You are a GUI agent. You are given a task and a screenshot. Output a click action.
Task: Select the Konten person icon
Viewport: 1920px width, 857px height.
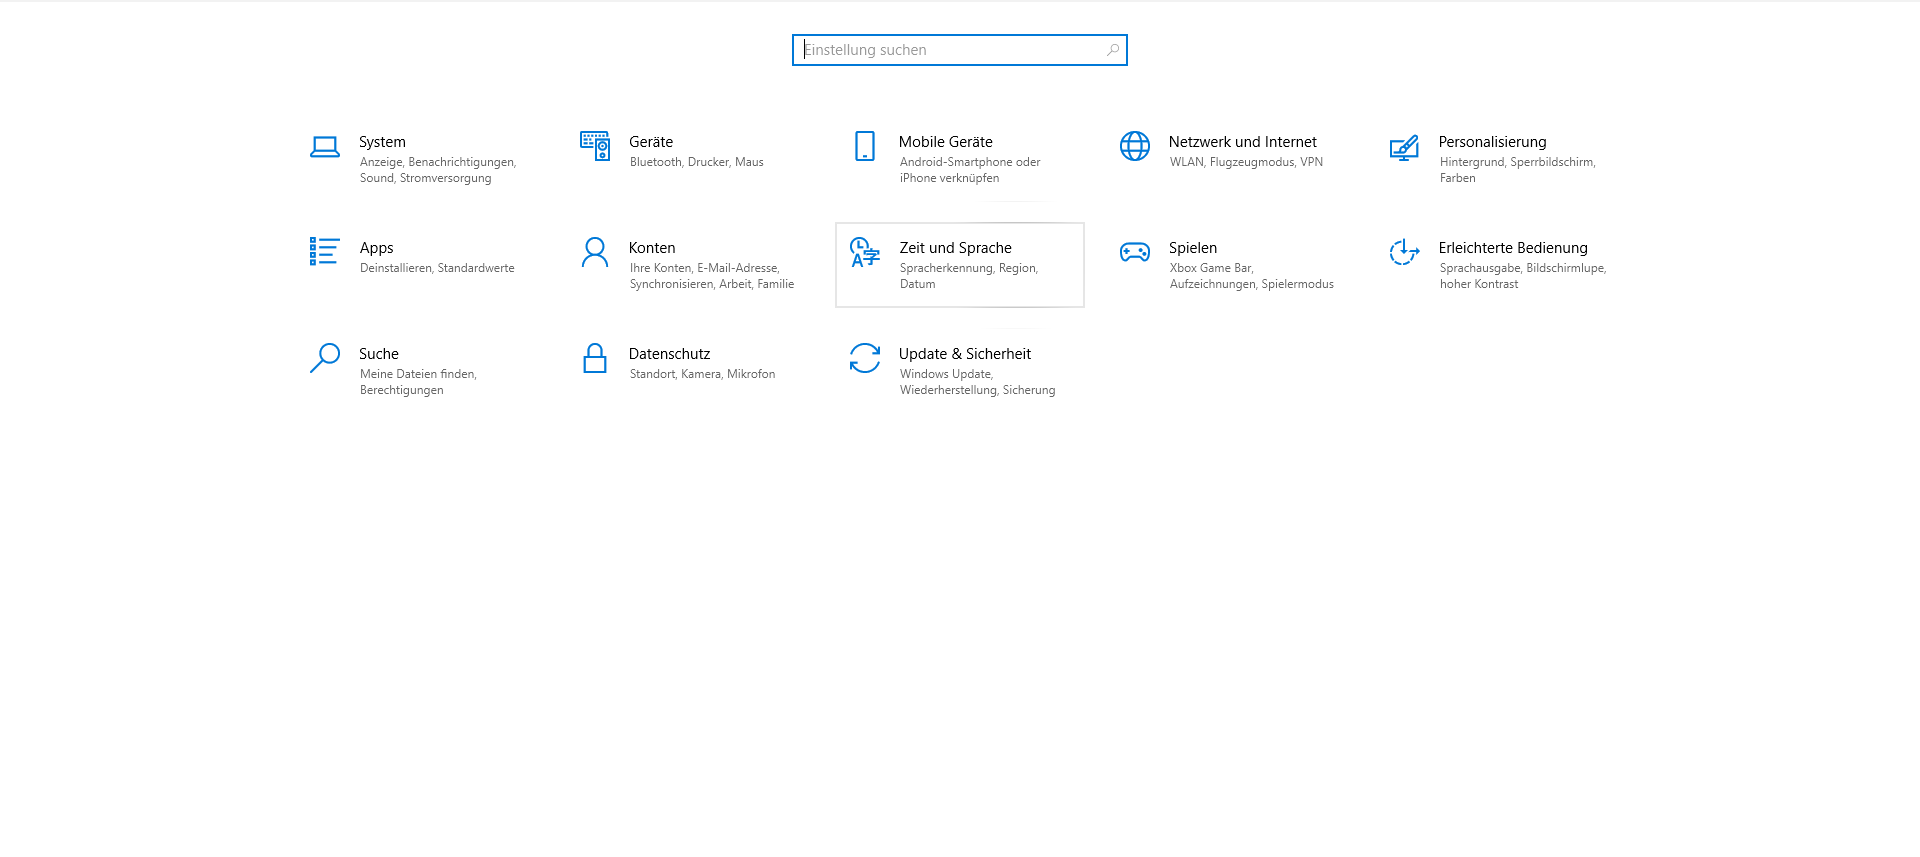point(595,252)
